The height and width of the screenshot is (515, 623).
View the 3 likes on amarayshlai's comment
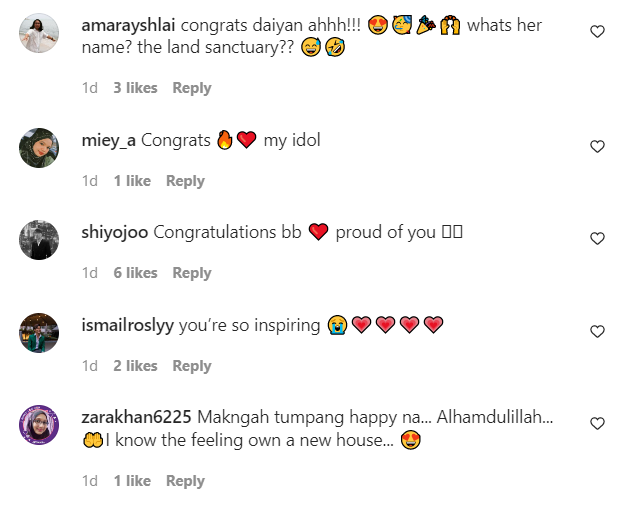coord(135,88)
